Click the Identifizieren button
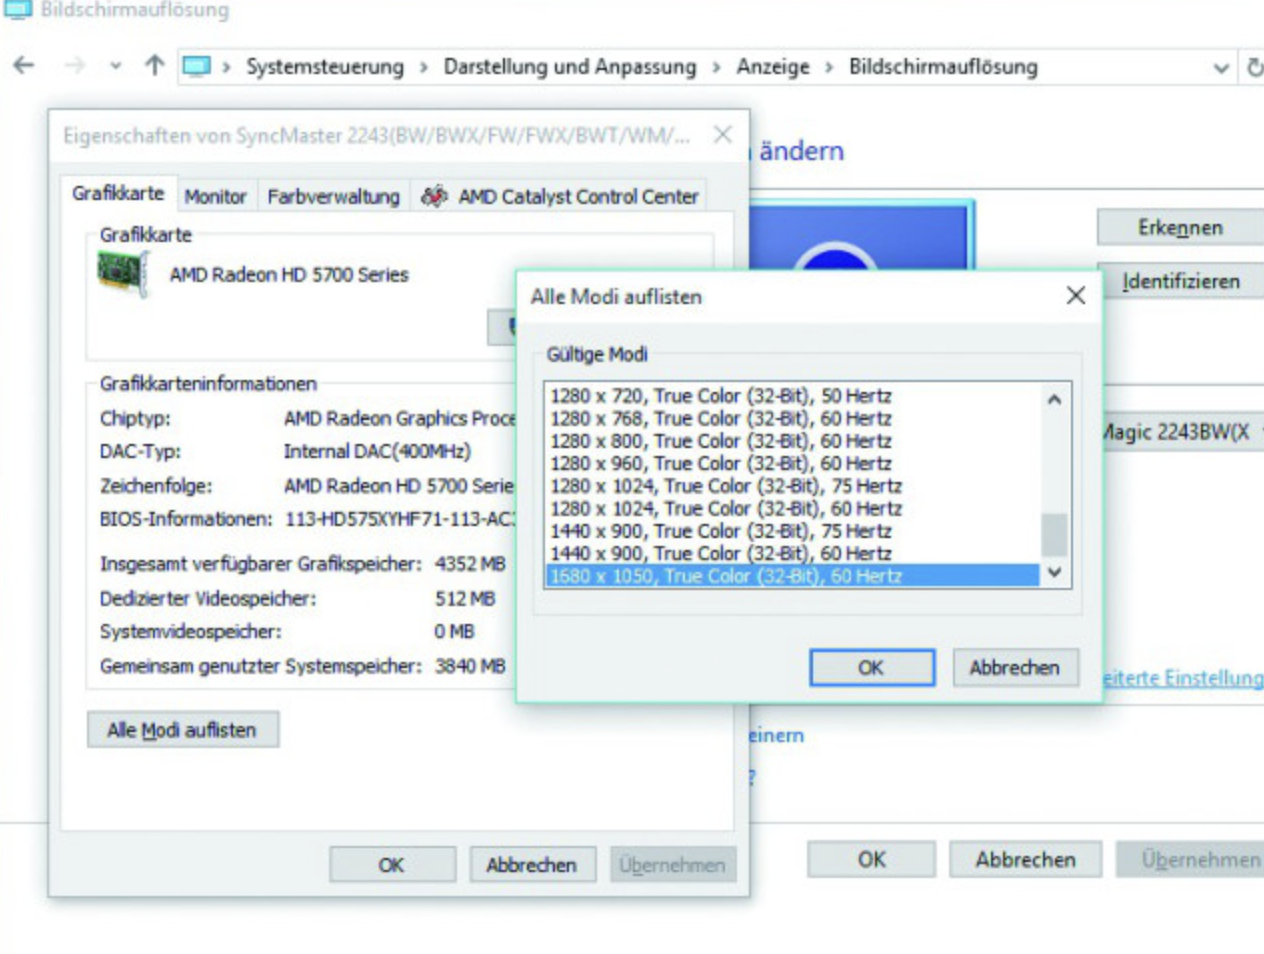 (1180, 282)
